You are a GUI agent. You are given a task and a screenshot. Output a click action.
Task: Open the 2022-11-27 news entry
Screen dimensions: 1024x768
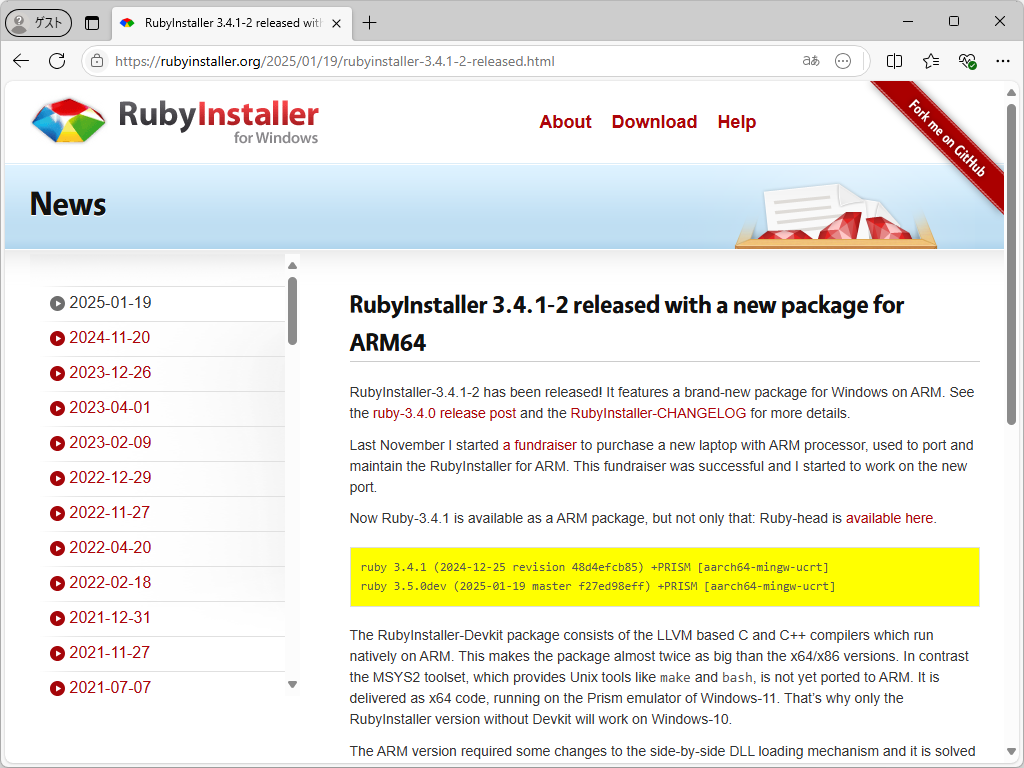click(110, 512)
